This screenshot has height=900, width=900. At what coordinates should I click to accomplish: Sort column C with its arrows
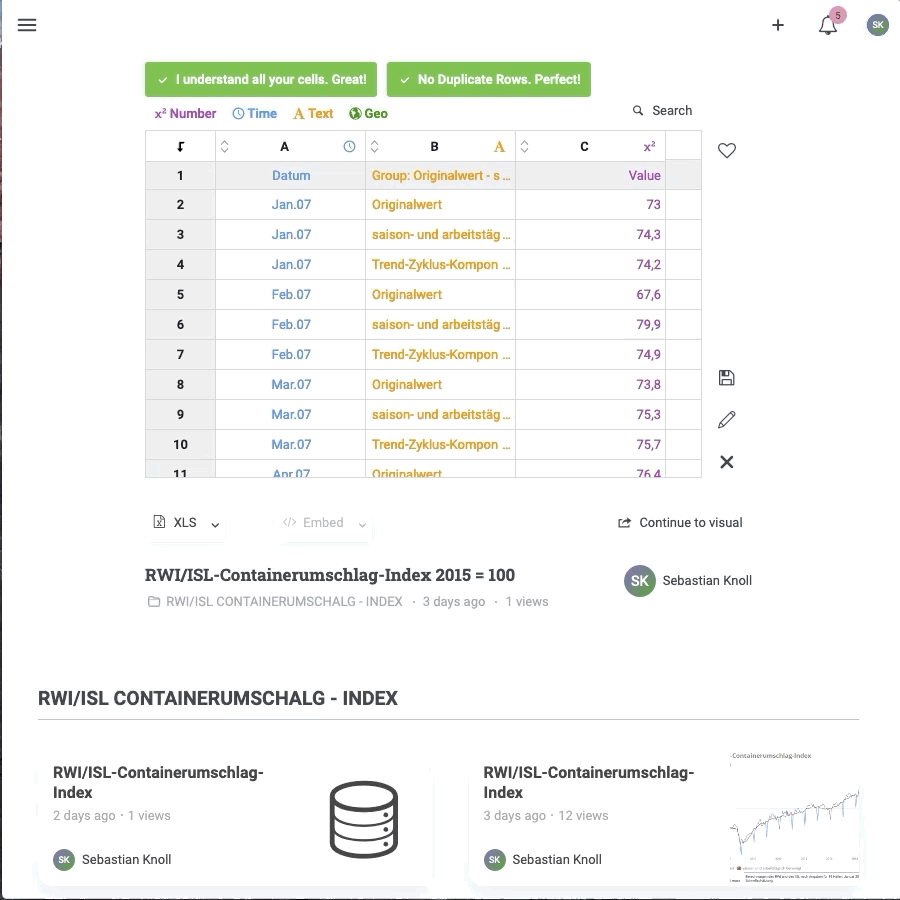click(524, 146)
